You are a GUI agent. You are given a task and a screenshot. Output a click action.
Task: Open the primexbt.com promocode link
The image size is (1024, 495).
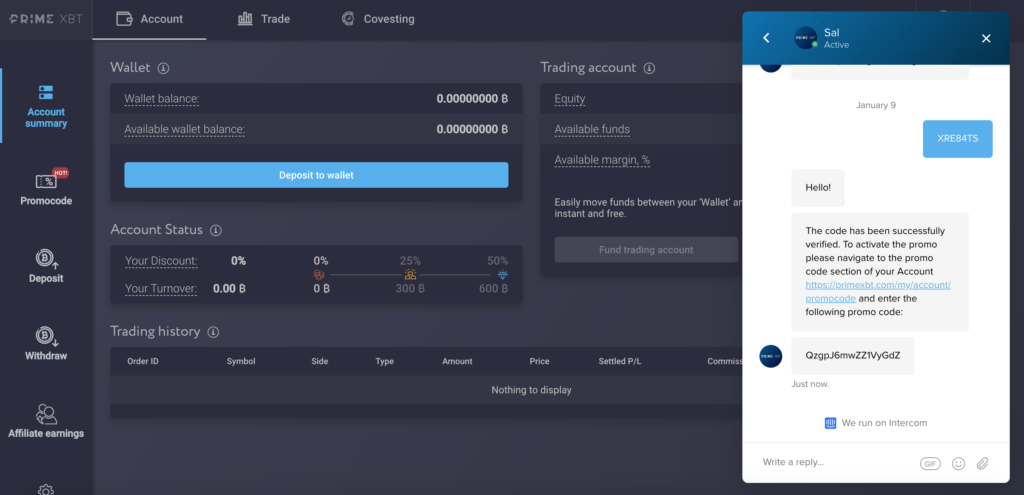tap(878, 292)
